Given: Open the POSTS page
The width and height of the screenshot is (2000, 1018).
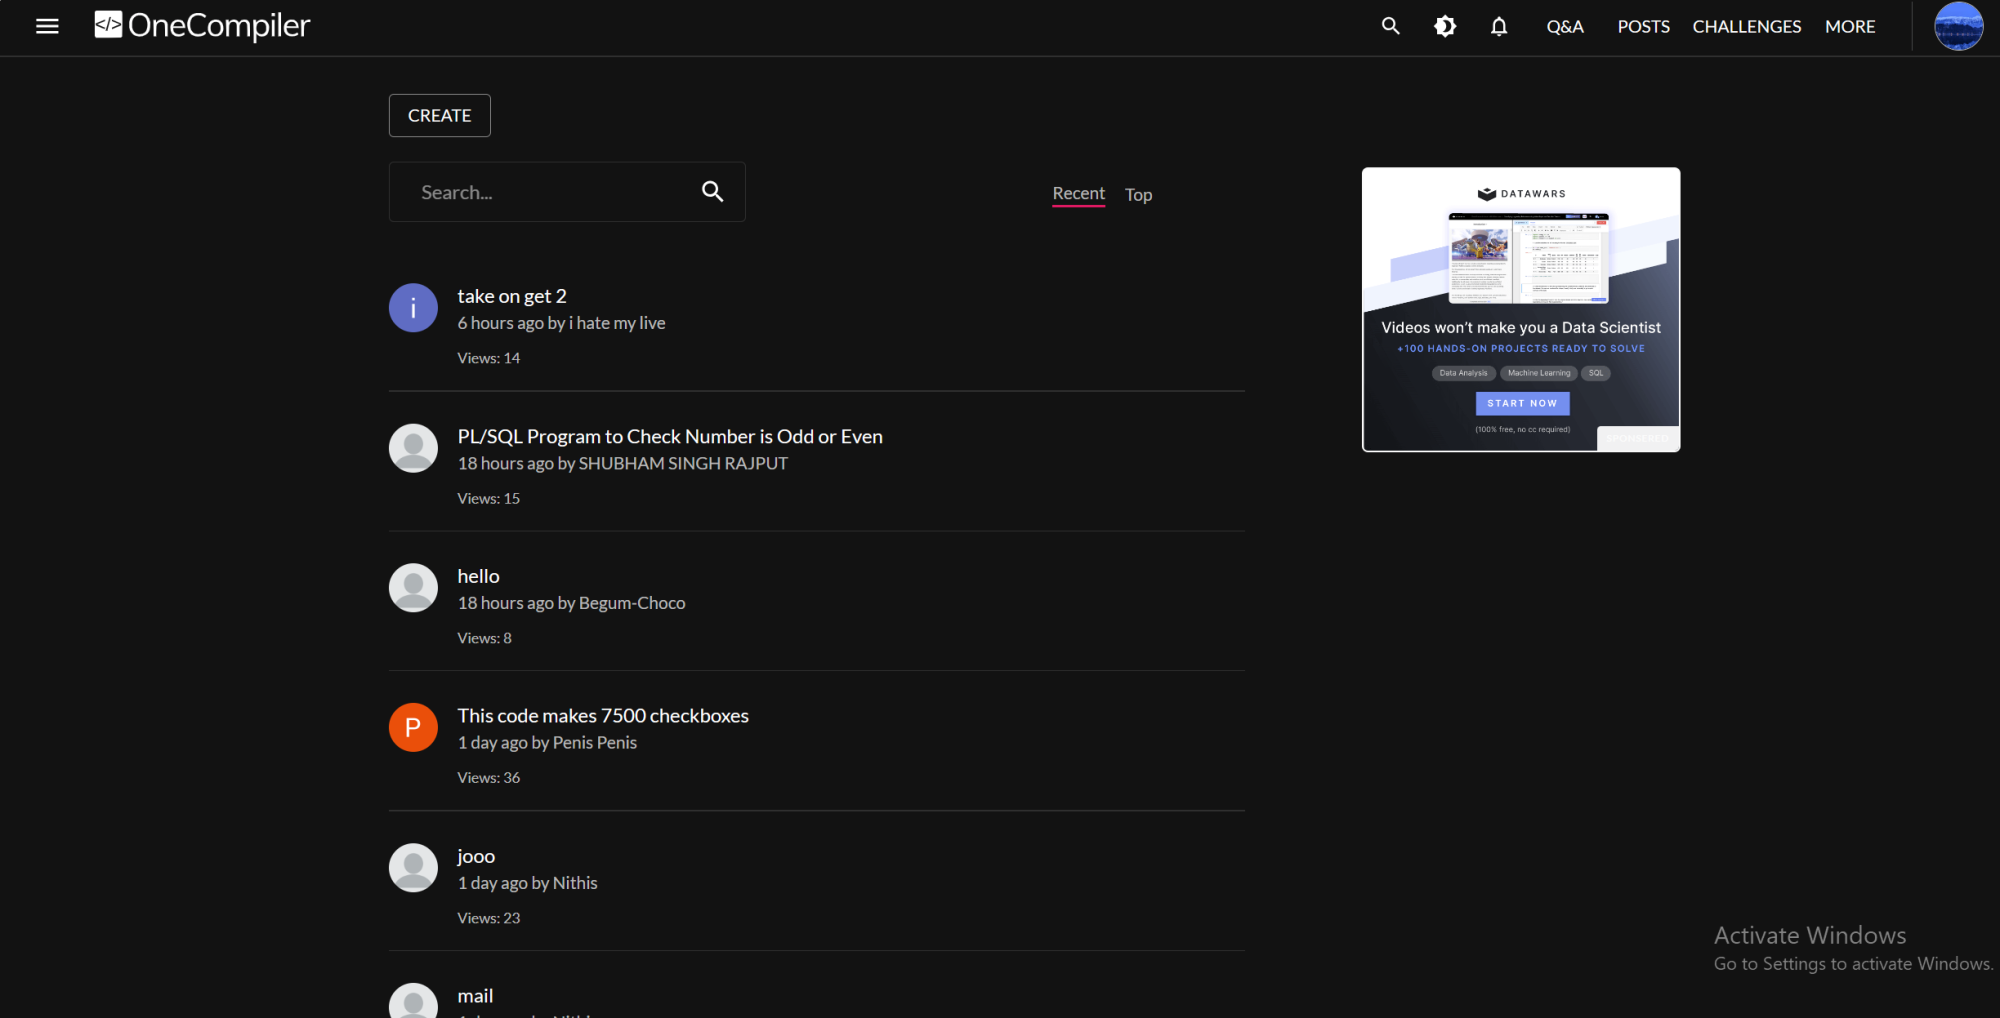Looking at the screenshot, I should click(1643, 27).
